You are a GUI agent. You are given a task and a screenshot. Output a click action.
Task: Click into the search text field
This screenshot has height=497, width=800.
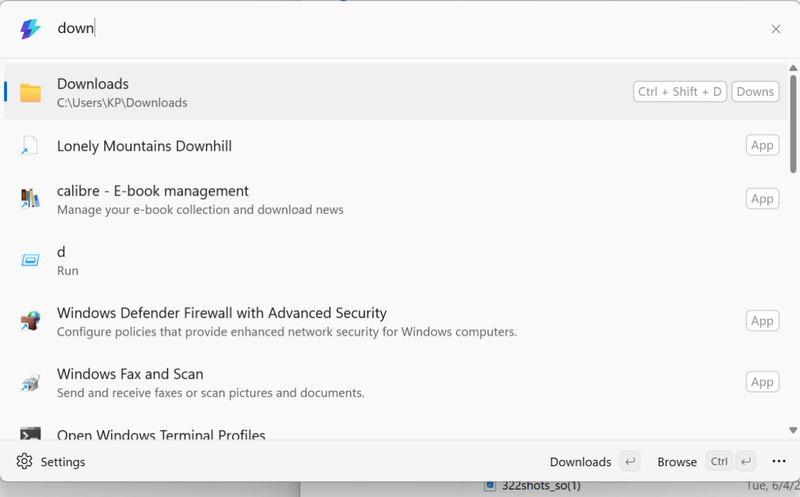[x=400, y=29]
